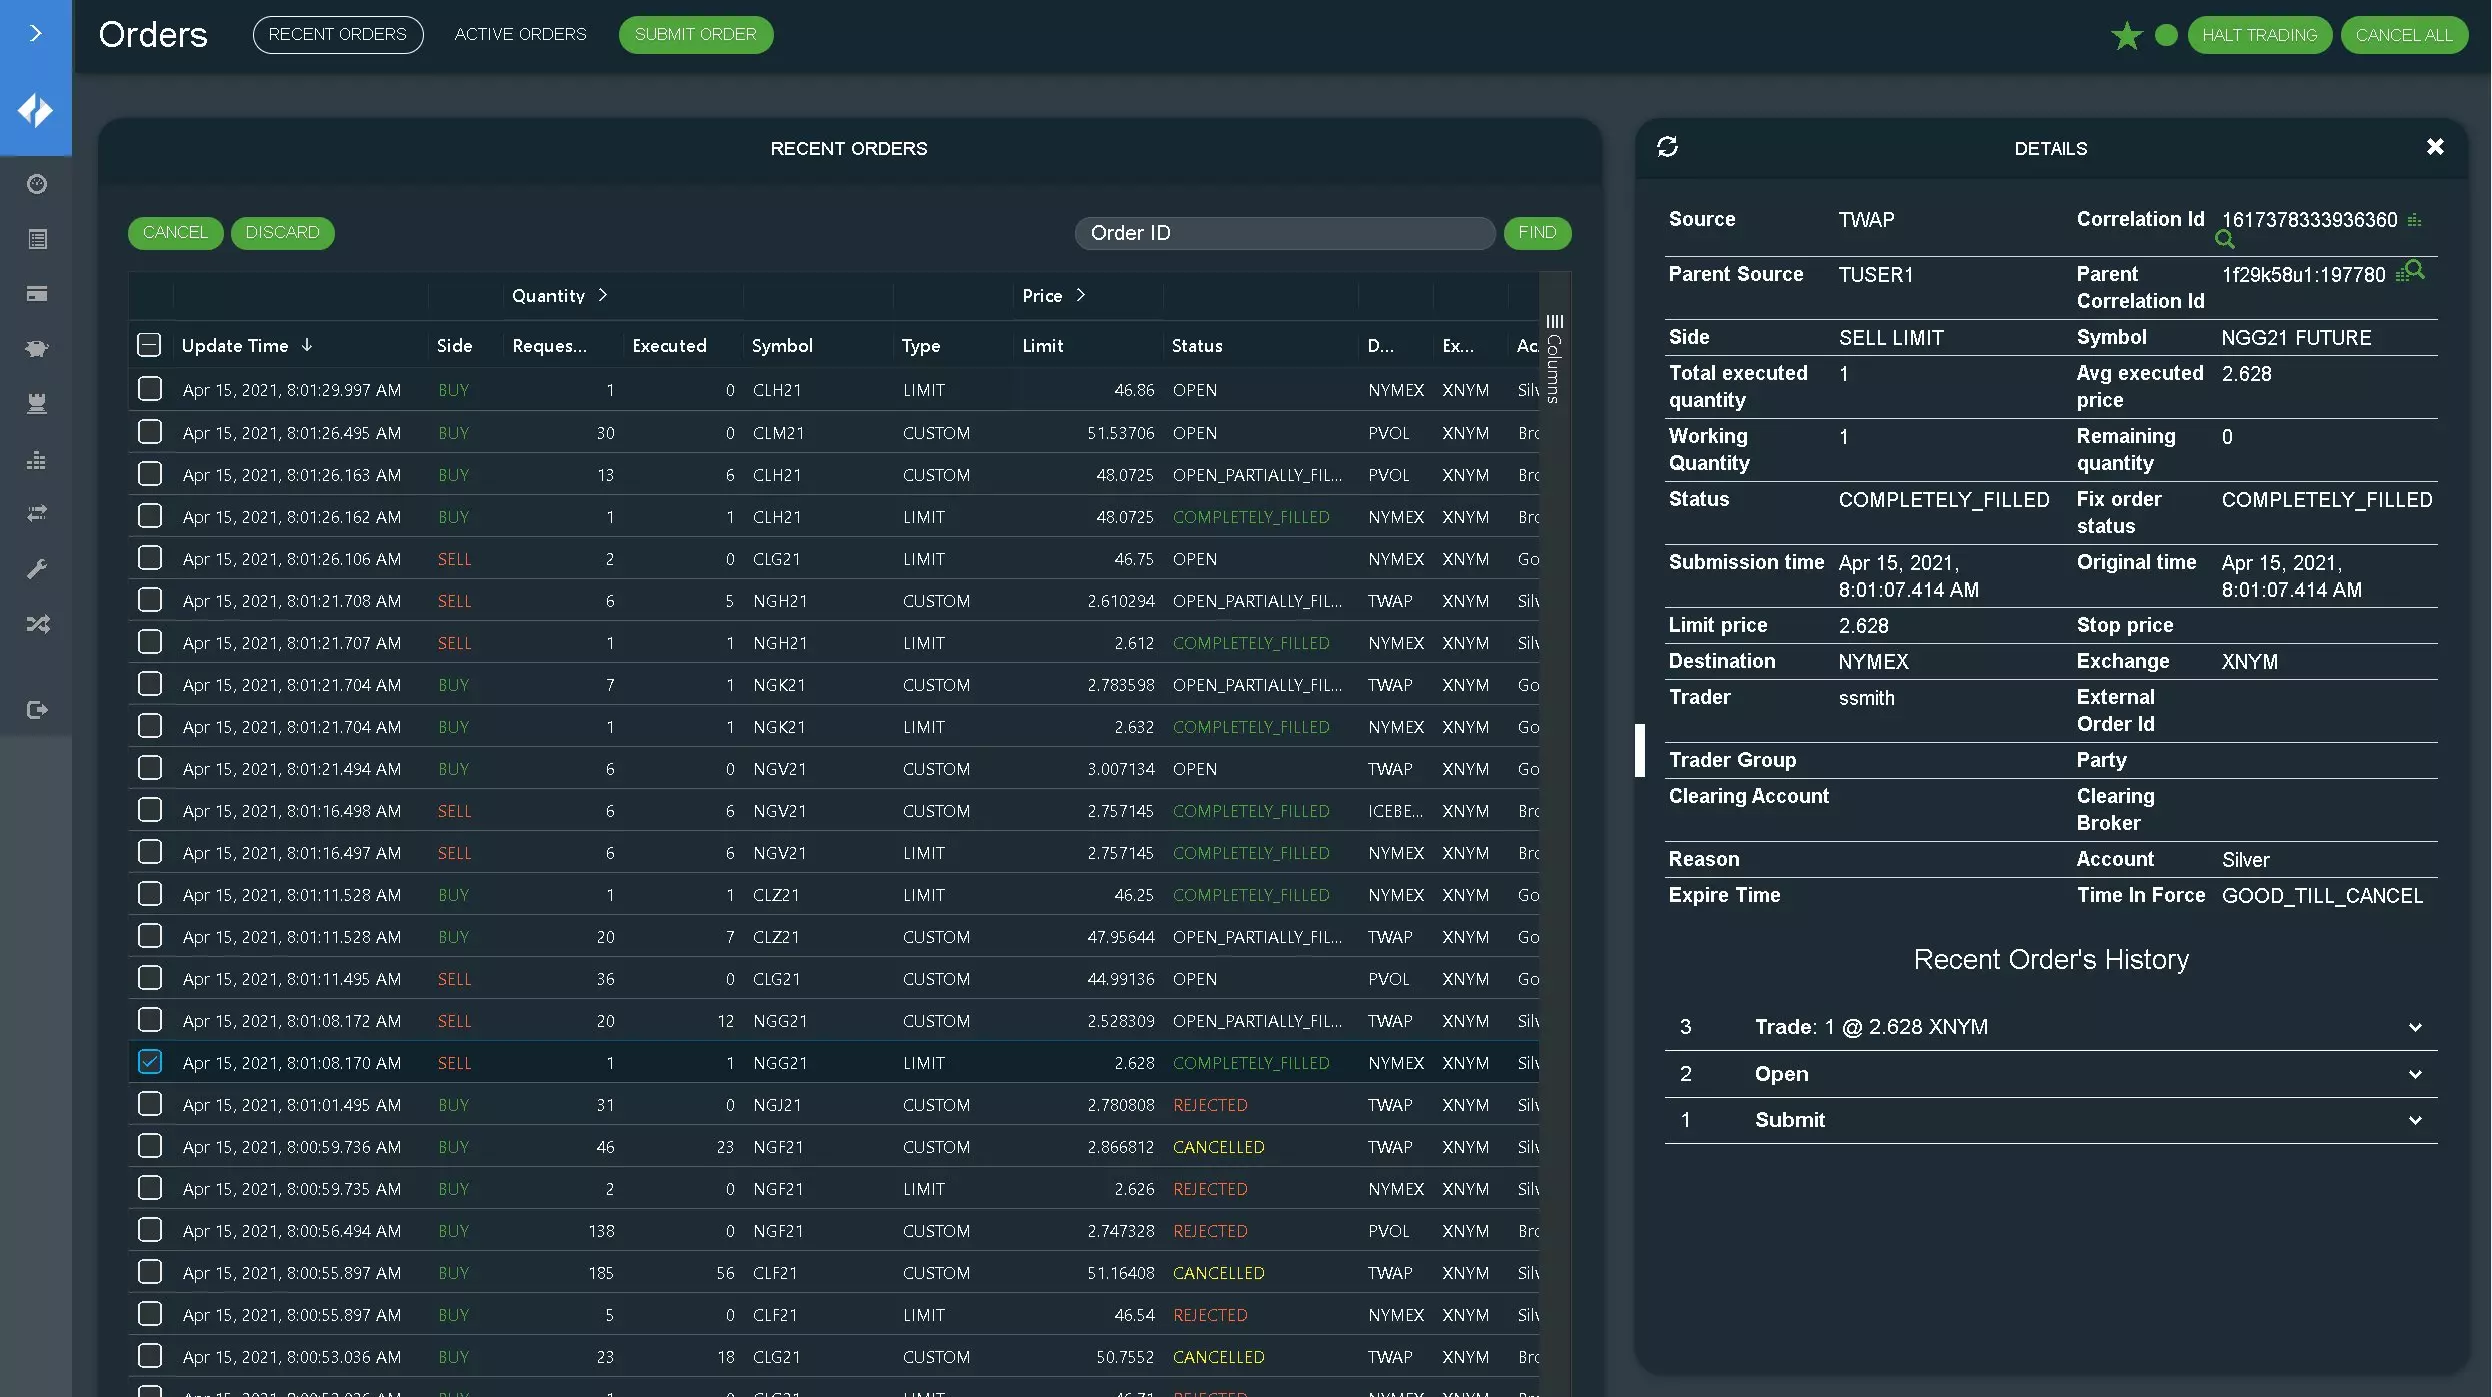The image size is (2492, 1397).
Task: Click the green star favorite icon
Action: (x=2126, y=35)
